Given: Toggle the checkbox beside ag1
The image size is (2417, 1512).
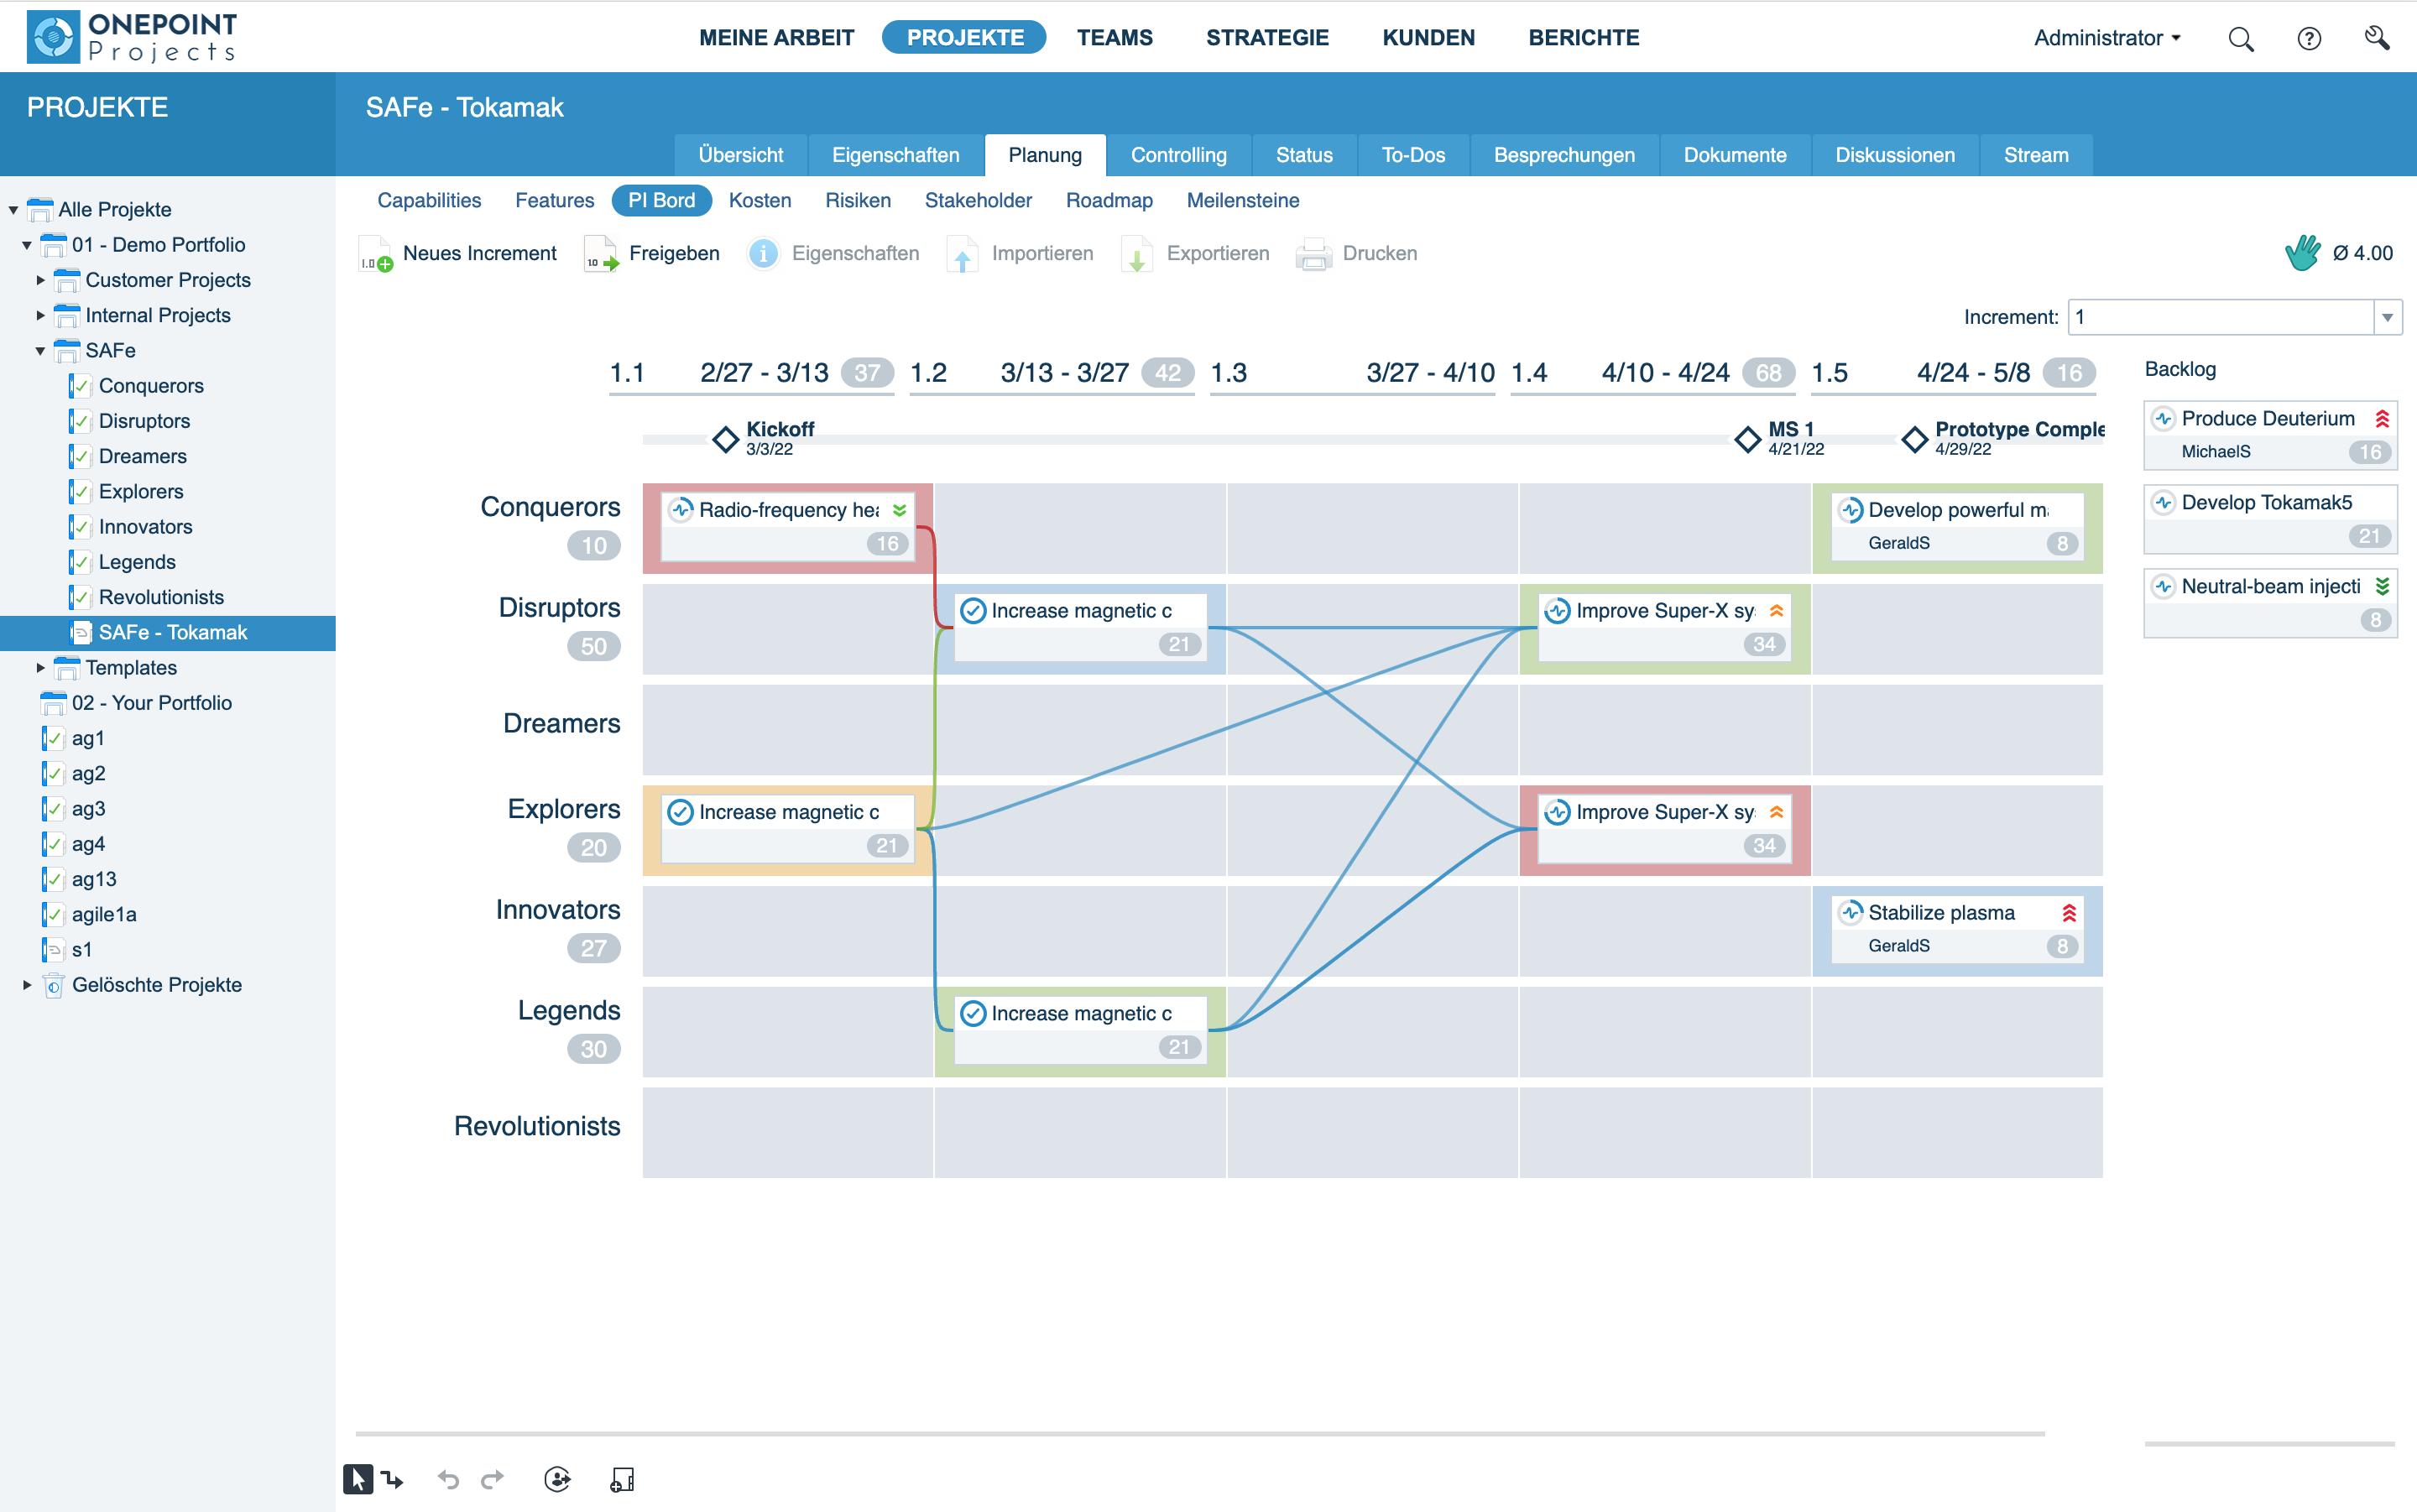Looking at the screenshot, I should coord(52,738).
